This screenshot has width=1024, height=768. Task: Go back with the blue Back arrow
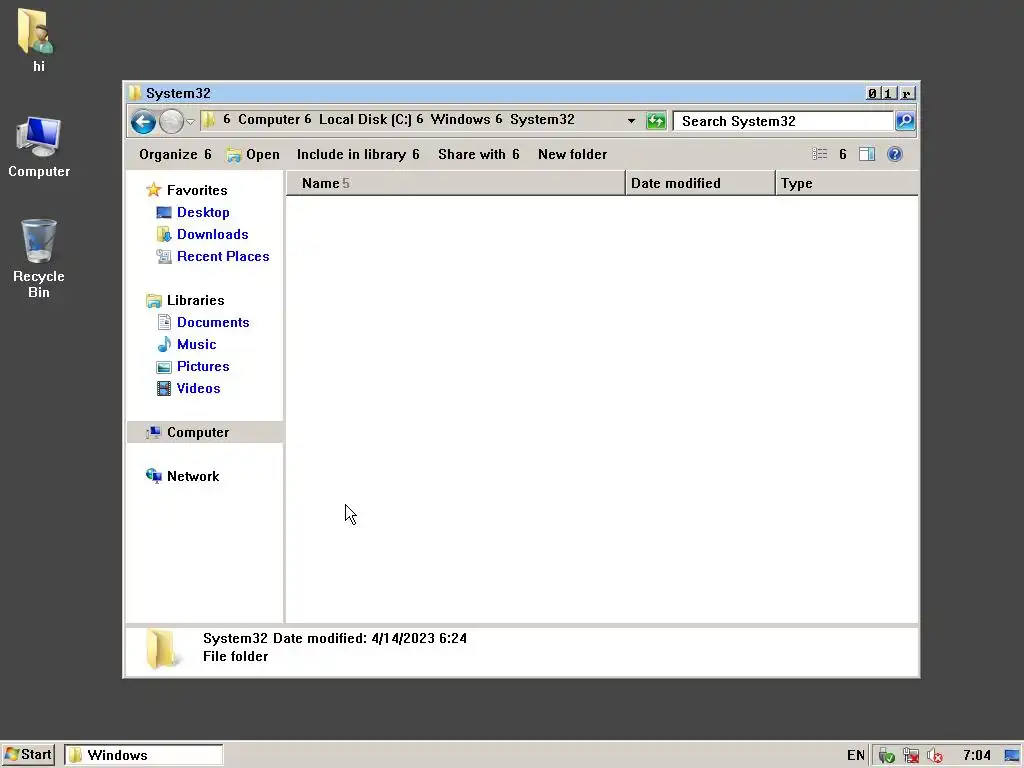(143, 121)
